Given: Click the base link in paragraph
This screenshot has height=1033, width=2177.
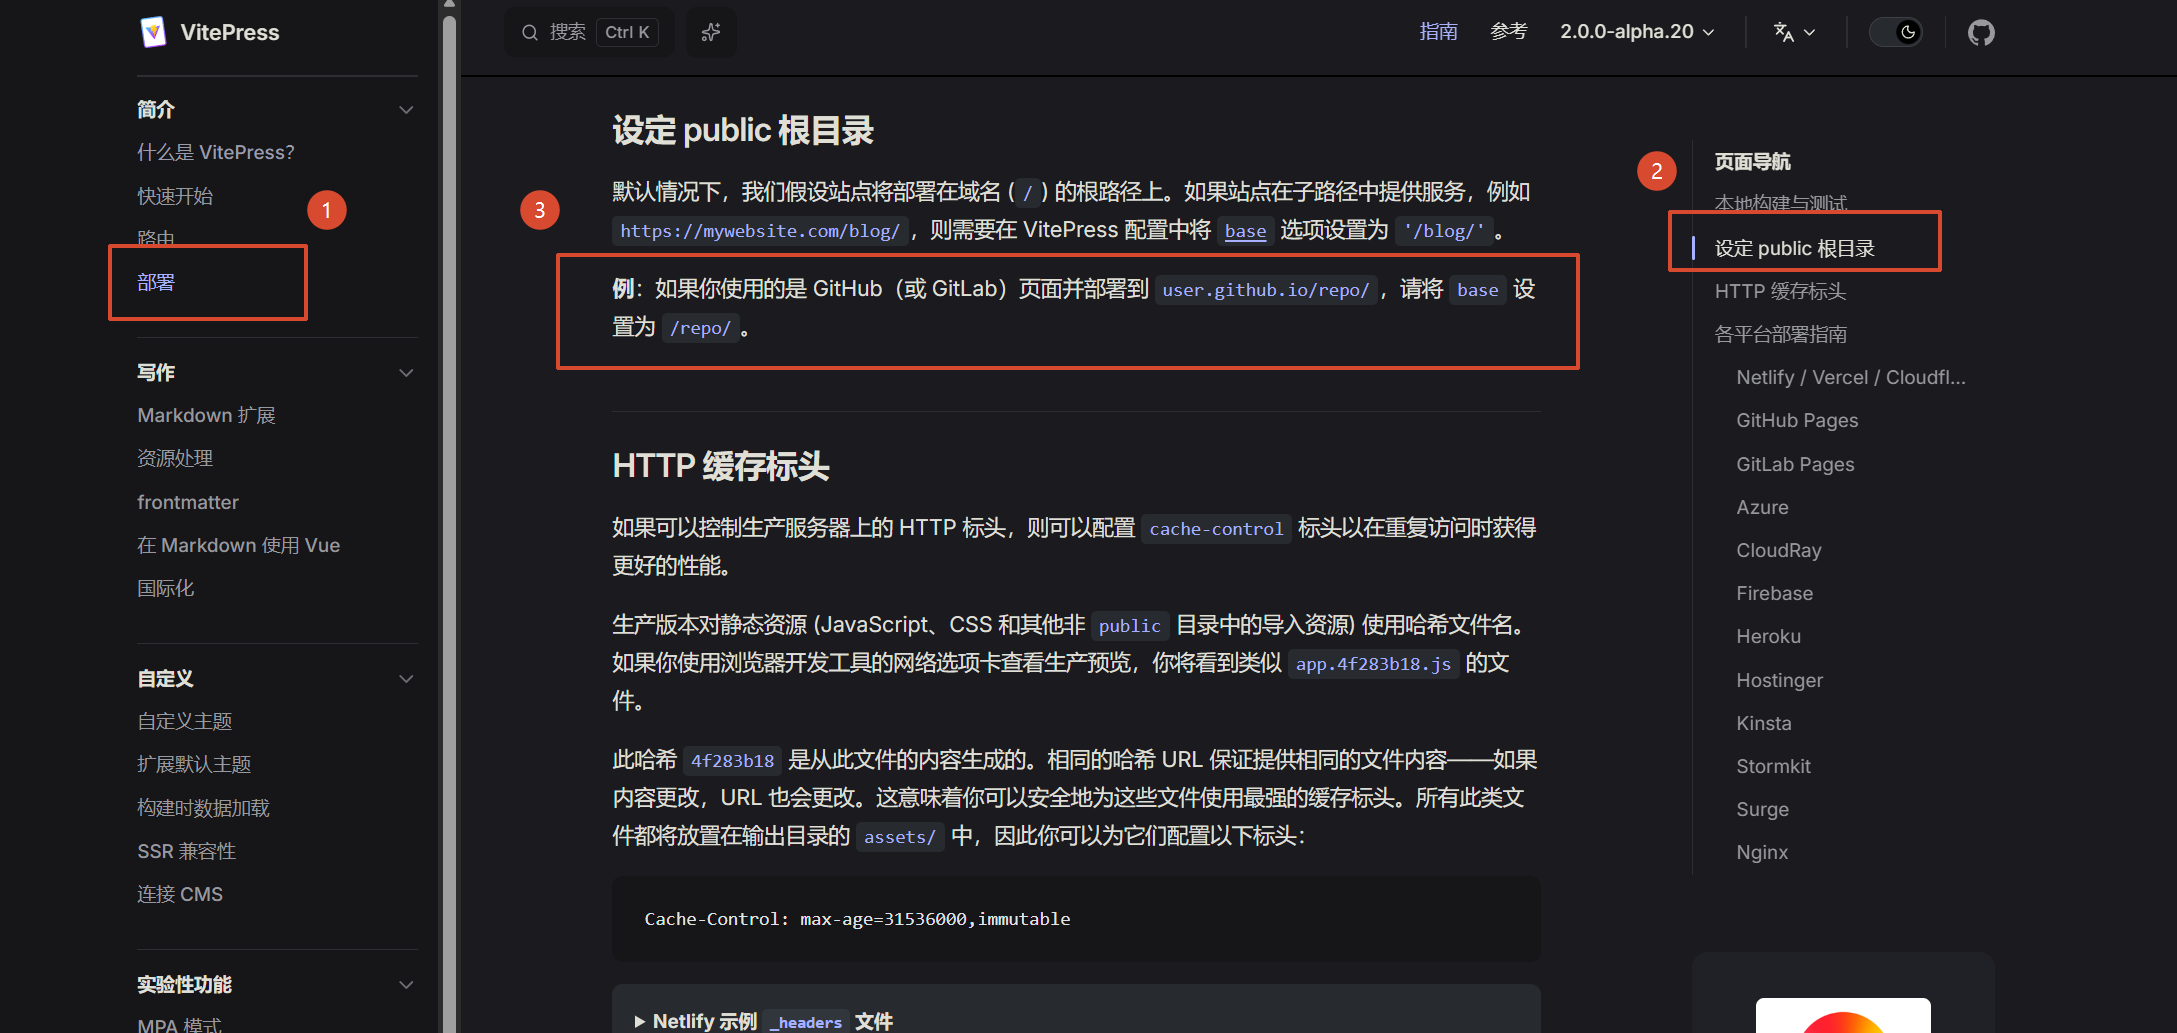Looking at the screenshot, I should click(x=1246, y=231).
